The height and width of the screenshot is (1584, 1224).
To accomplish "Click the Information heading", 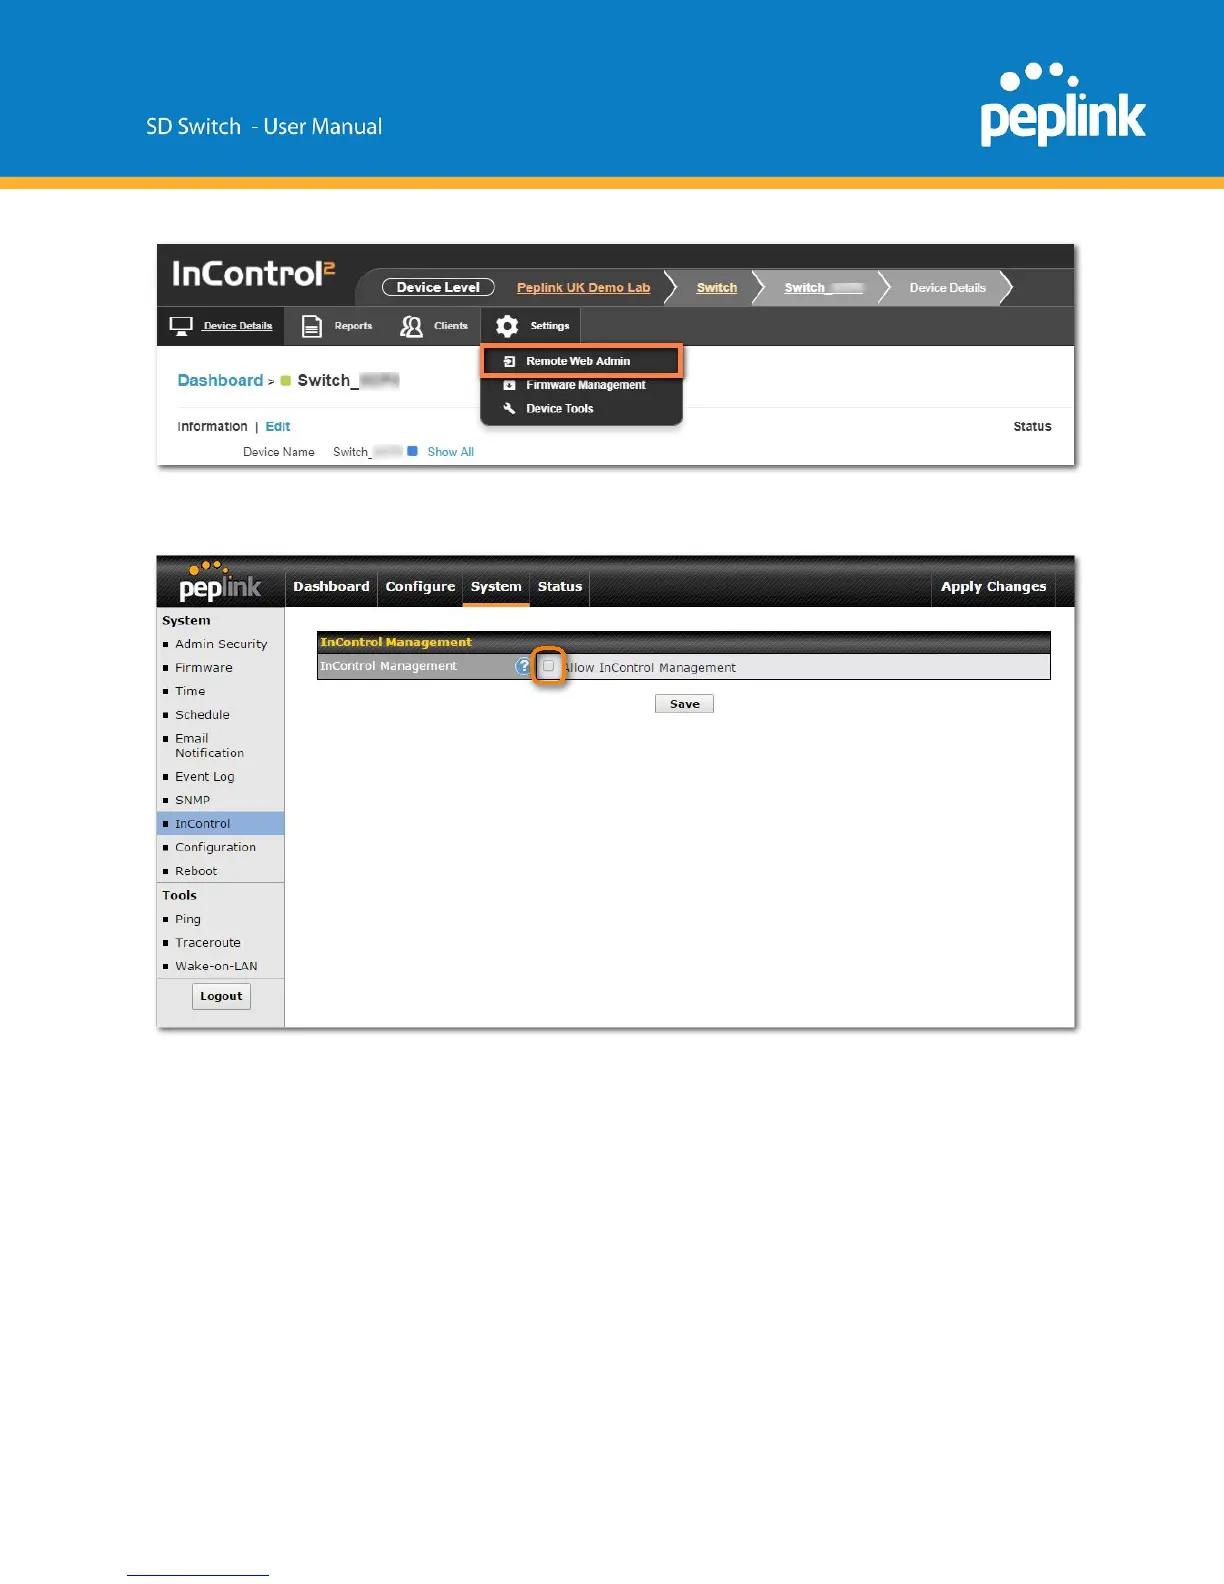I will [x=212, y=426].
